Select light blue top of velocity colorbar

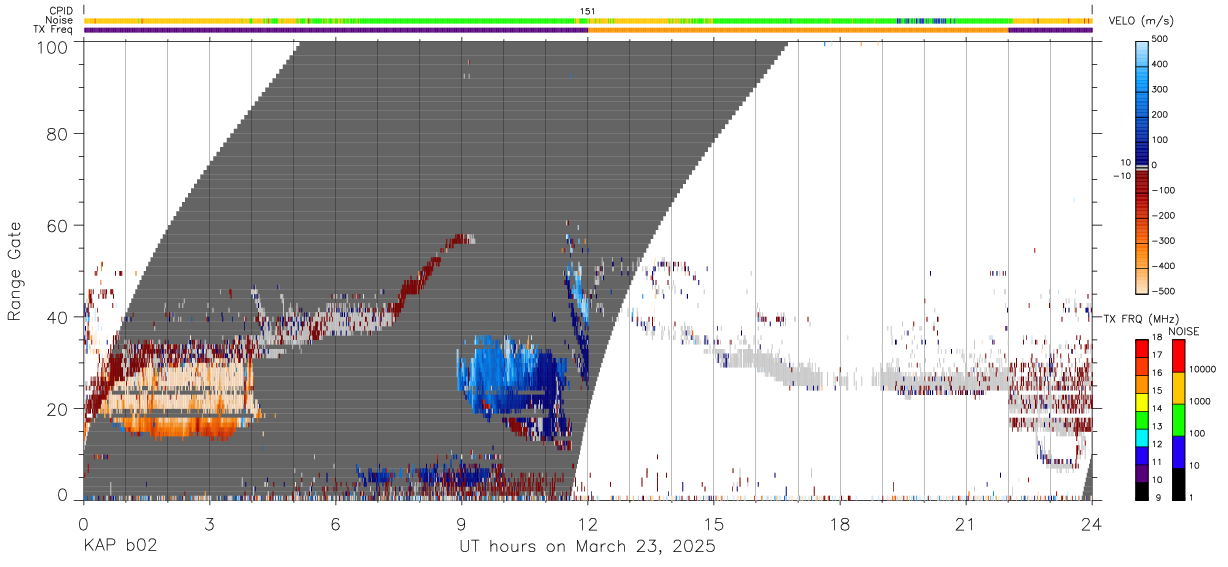tap(1141, 55)
